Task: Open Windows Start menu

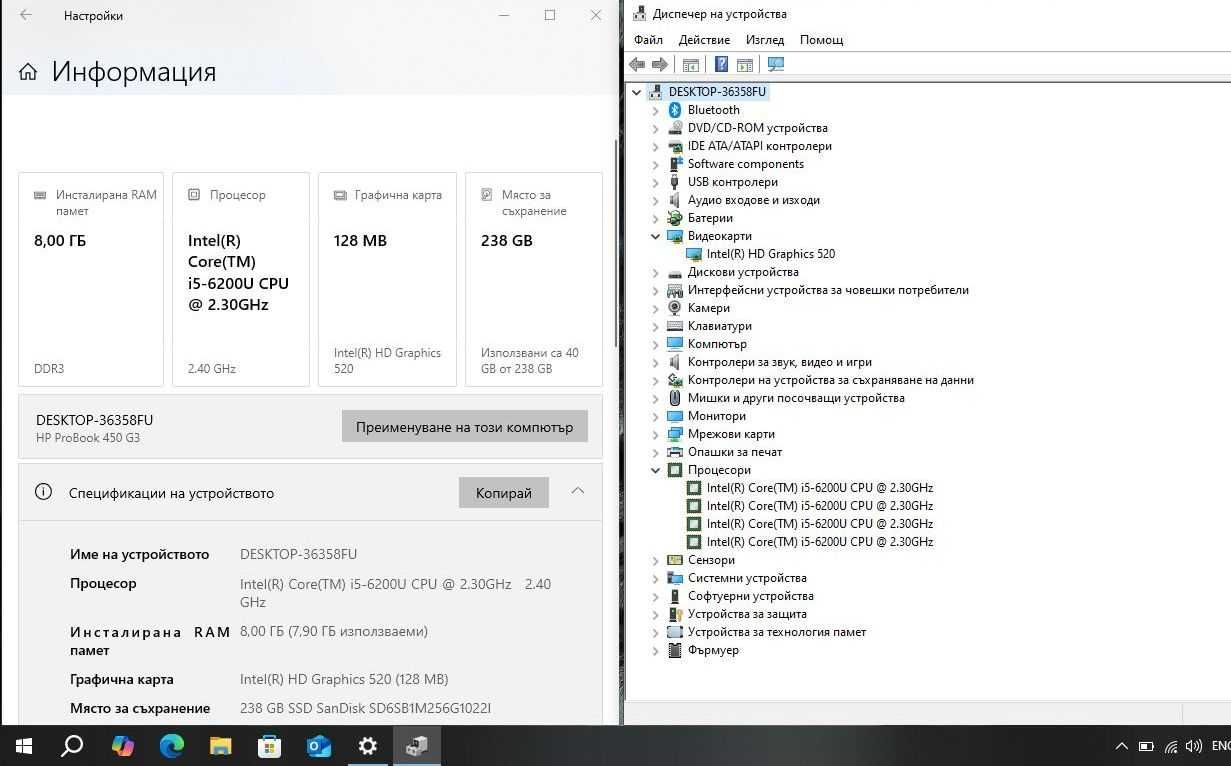Action: click(24, 746)
